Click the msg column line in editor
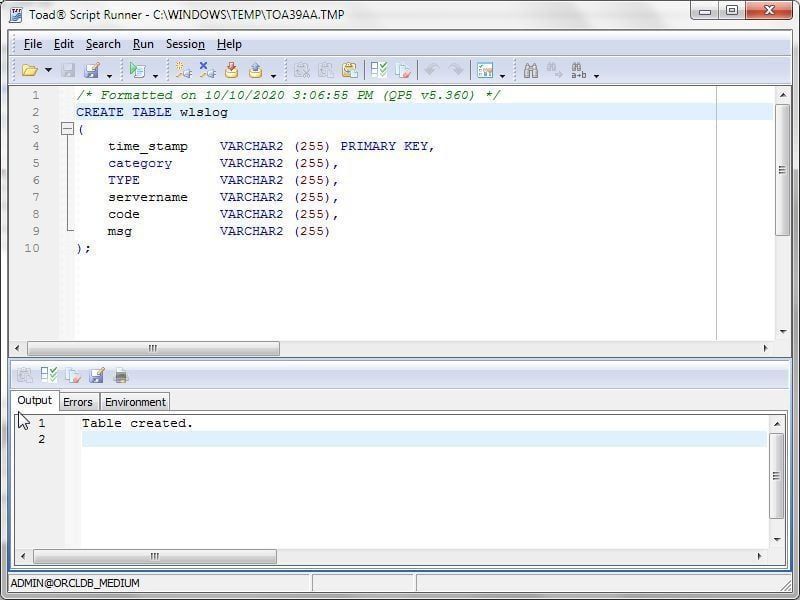This screenshot has width=800, height=600. point(120,231)
